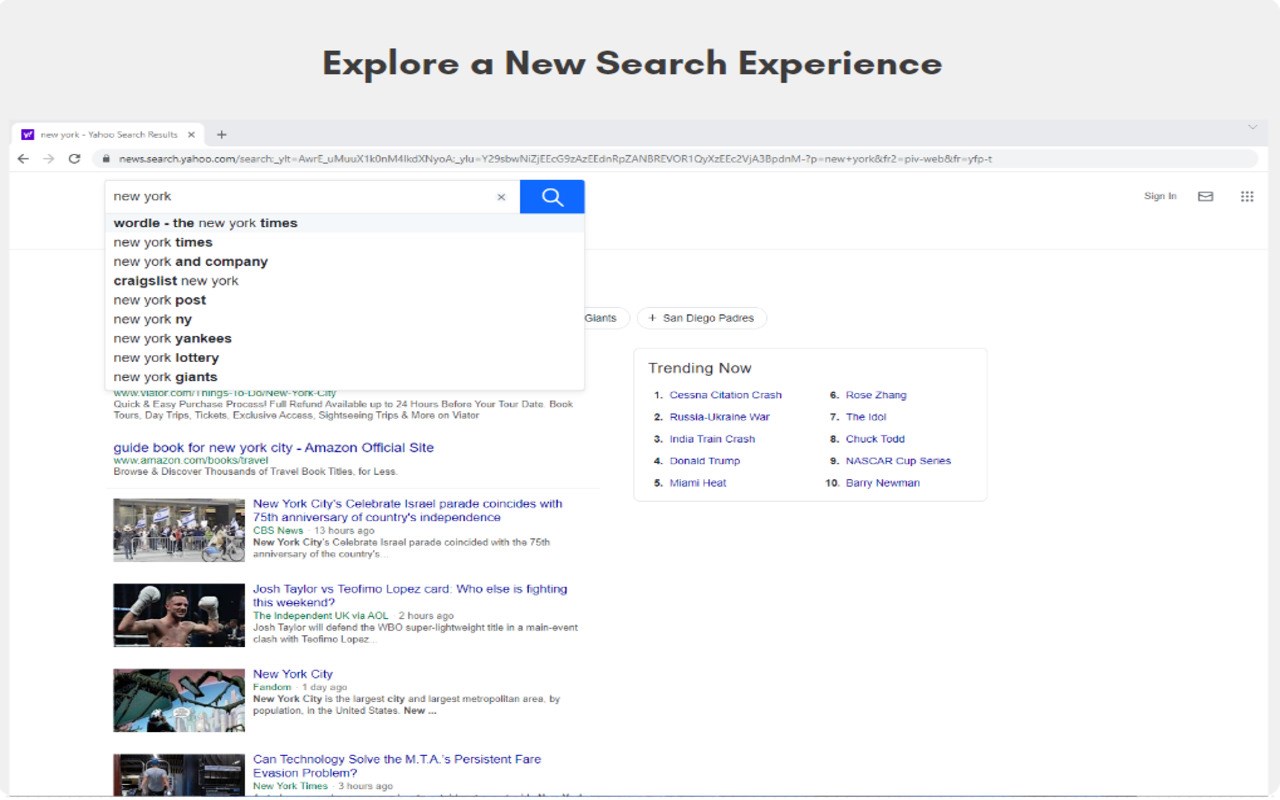The height and width of the screenshot is (800, 1280).
Task: Select suggestion craigslist new york
Action: (344, 281)
